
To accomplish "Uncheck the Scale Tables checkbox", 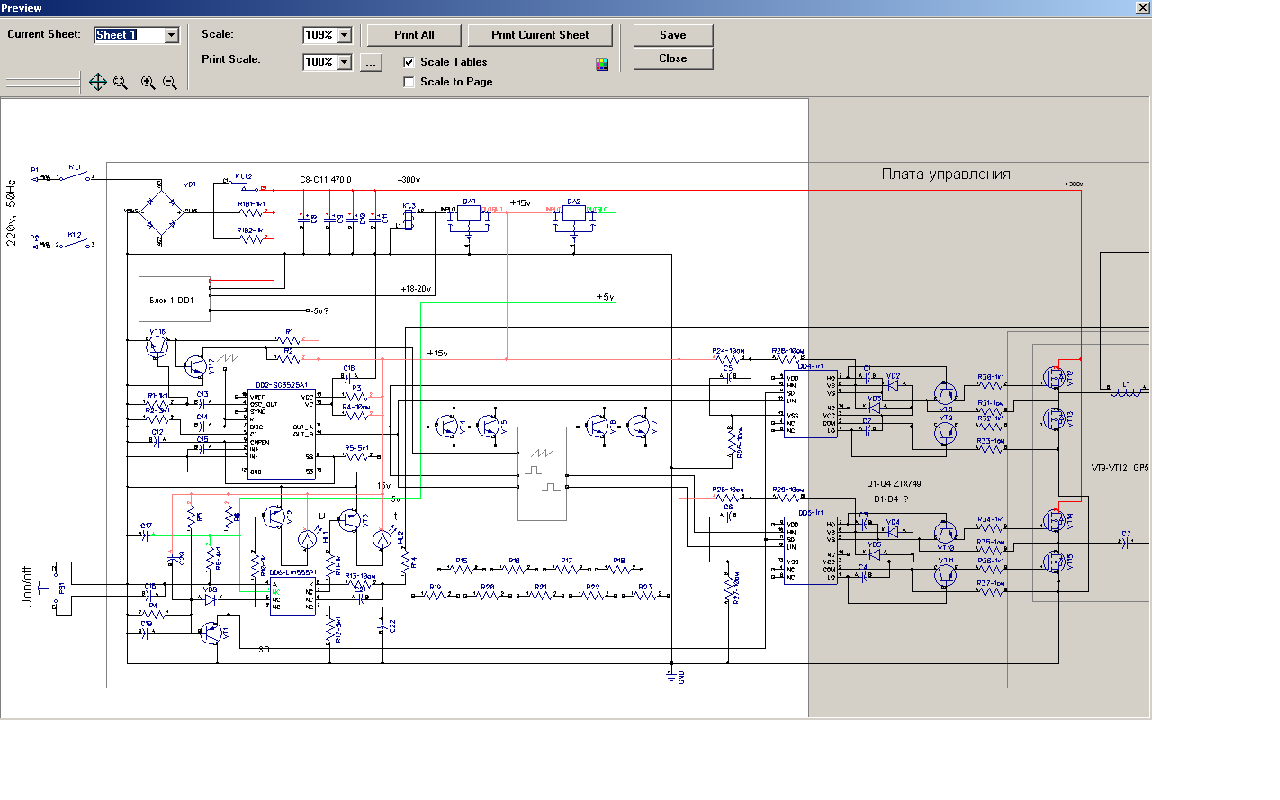I will 408,62.
